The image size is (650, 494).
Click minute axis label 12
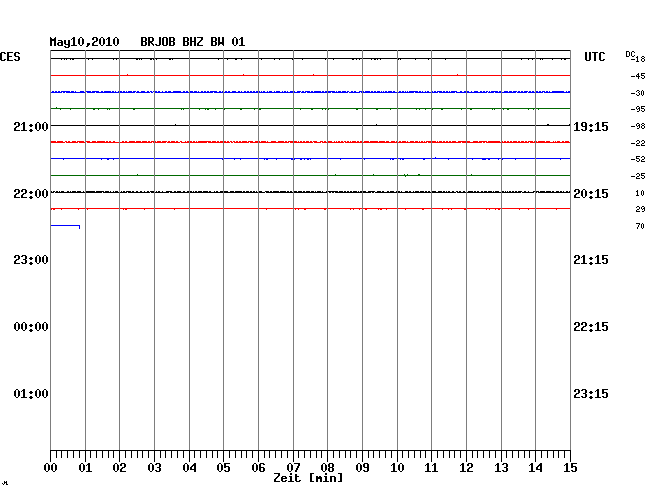pos(466,468)
